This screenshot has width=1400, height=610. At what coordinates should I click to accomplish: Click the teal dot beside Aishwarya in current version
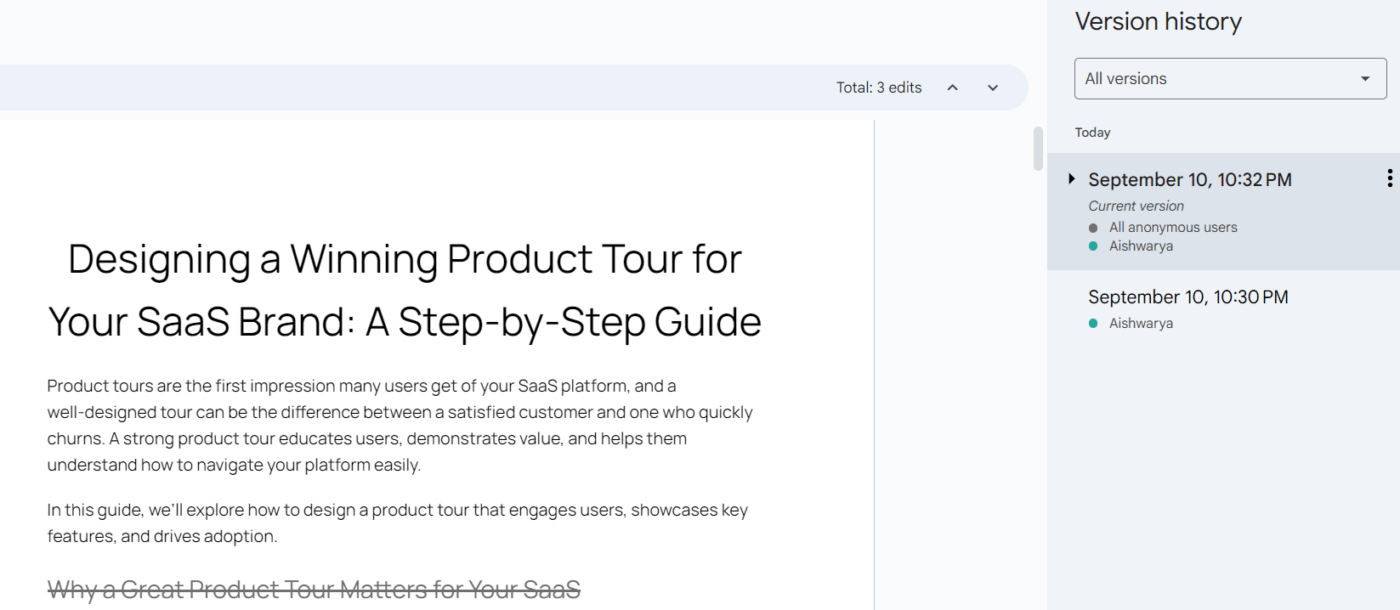pos(1093,246)
